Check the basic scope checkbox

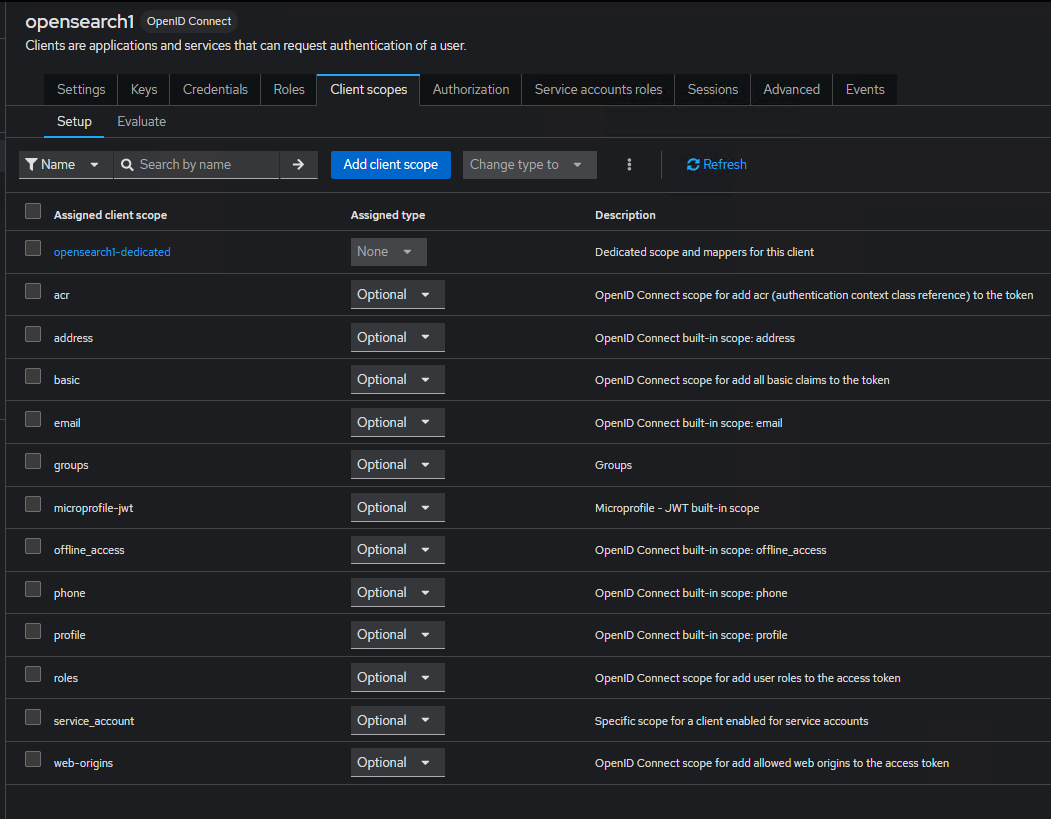[x=33, y=376]
